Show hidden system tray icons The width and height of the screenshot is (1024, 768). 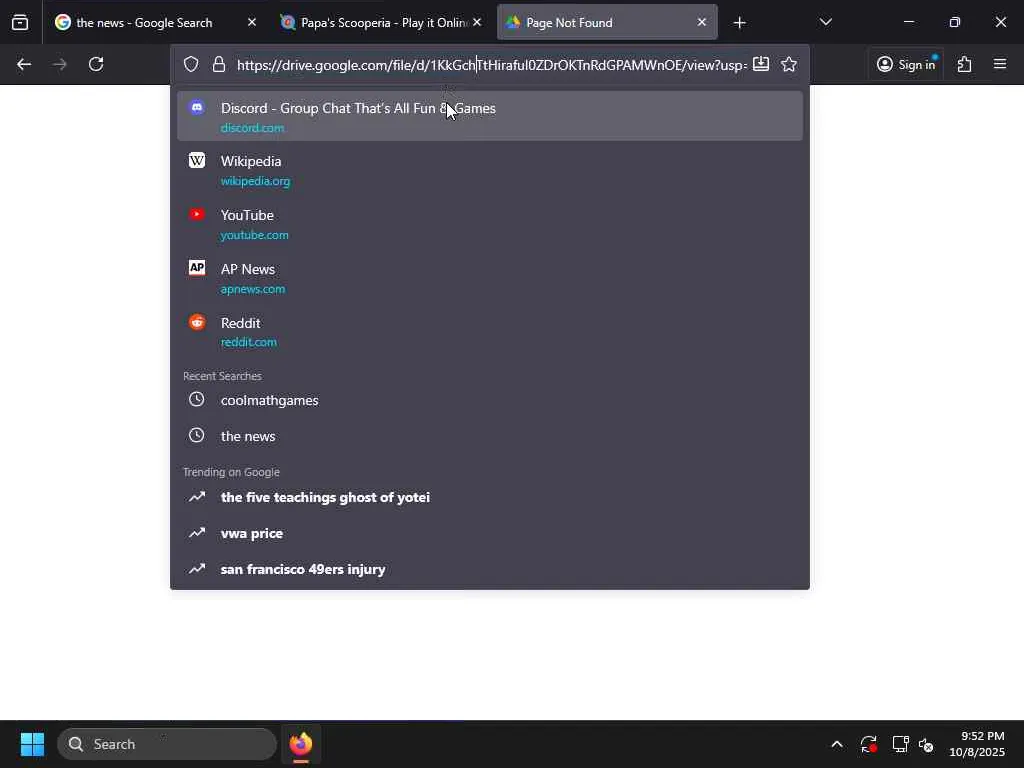pos(837,744)
